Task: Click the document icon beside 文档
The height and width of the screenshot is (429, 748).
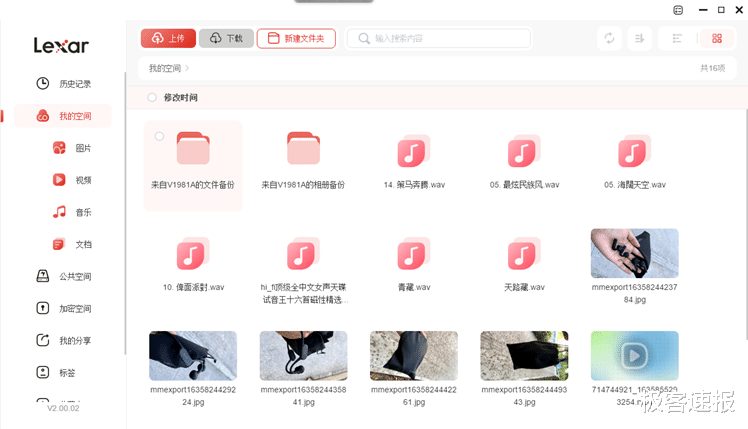Action: 59,244
